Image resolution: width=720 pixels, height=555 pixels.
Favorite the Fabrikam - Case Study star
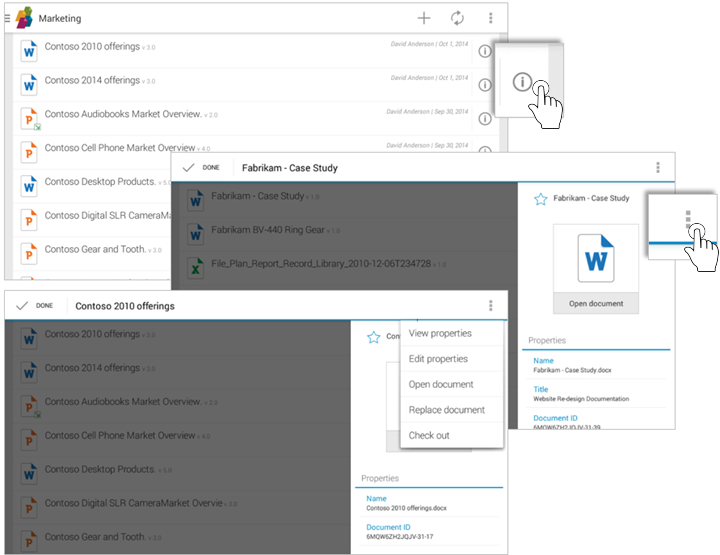click(541, 199)
